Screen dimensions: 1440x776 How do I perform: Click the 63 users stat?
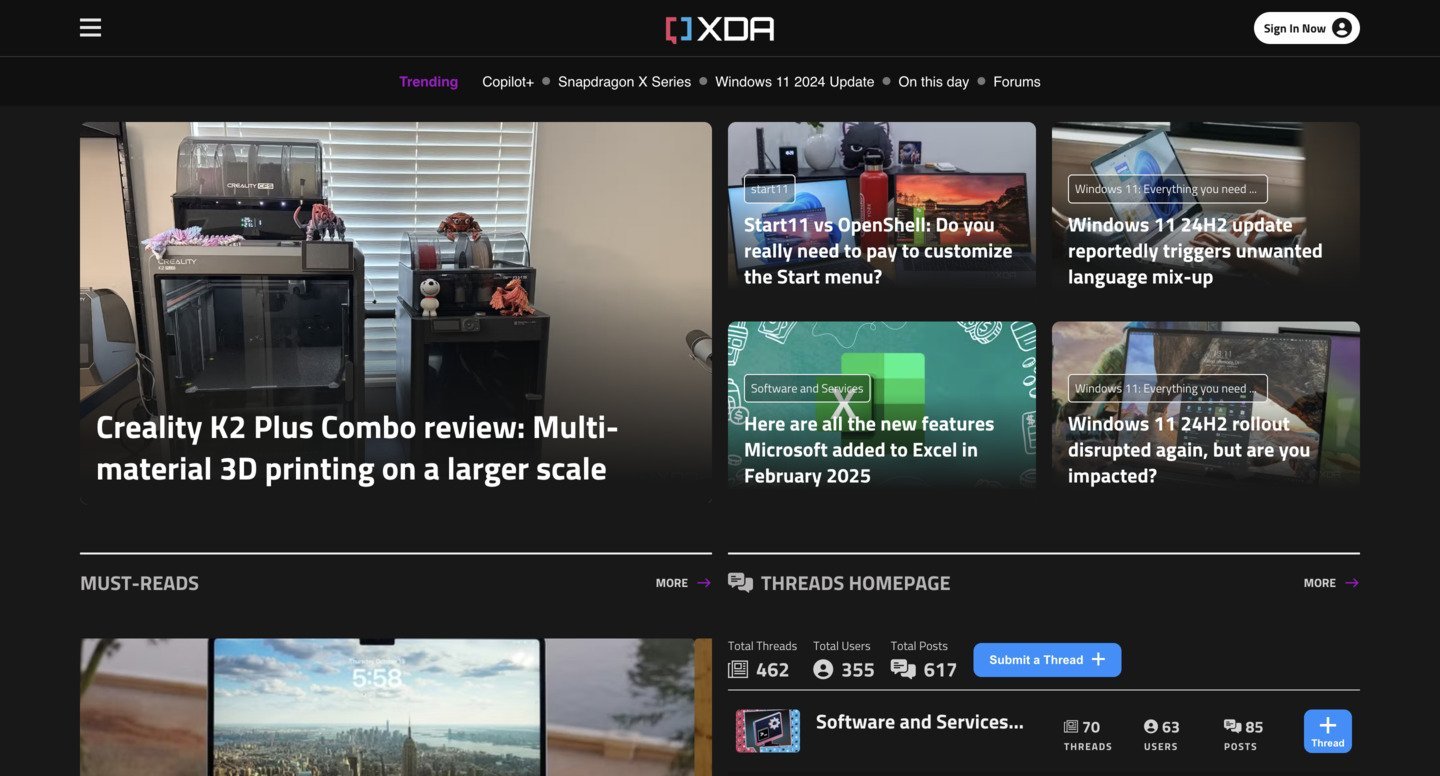(1161, 734)
